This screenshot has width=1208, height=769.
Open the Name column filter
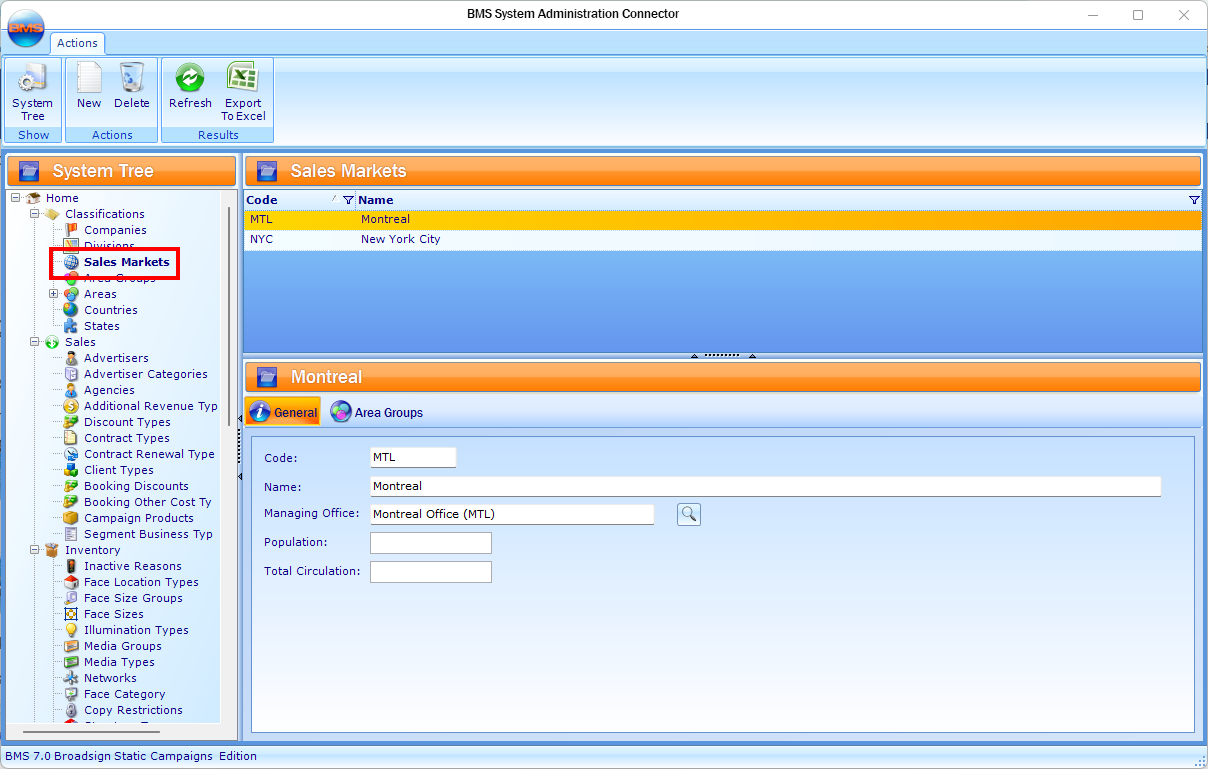click(1194, 200)
